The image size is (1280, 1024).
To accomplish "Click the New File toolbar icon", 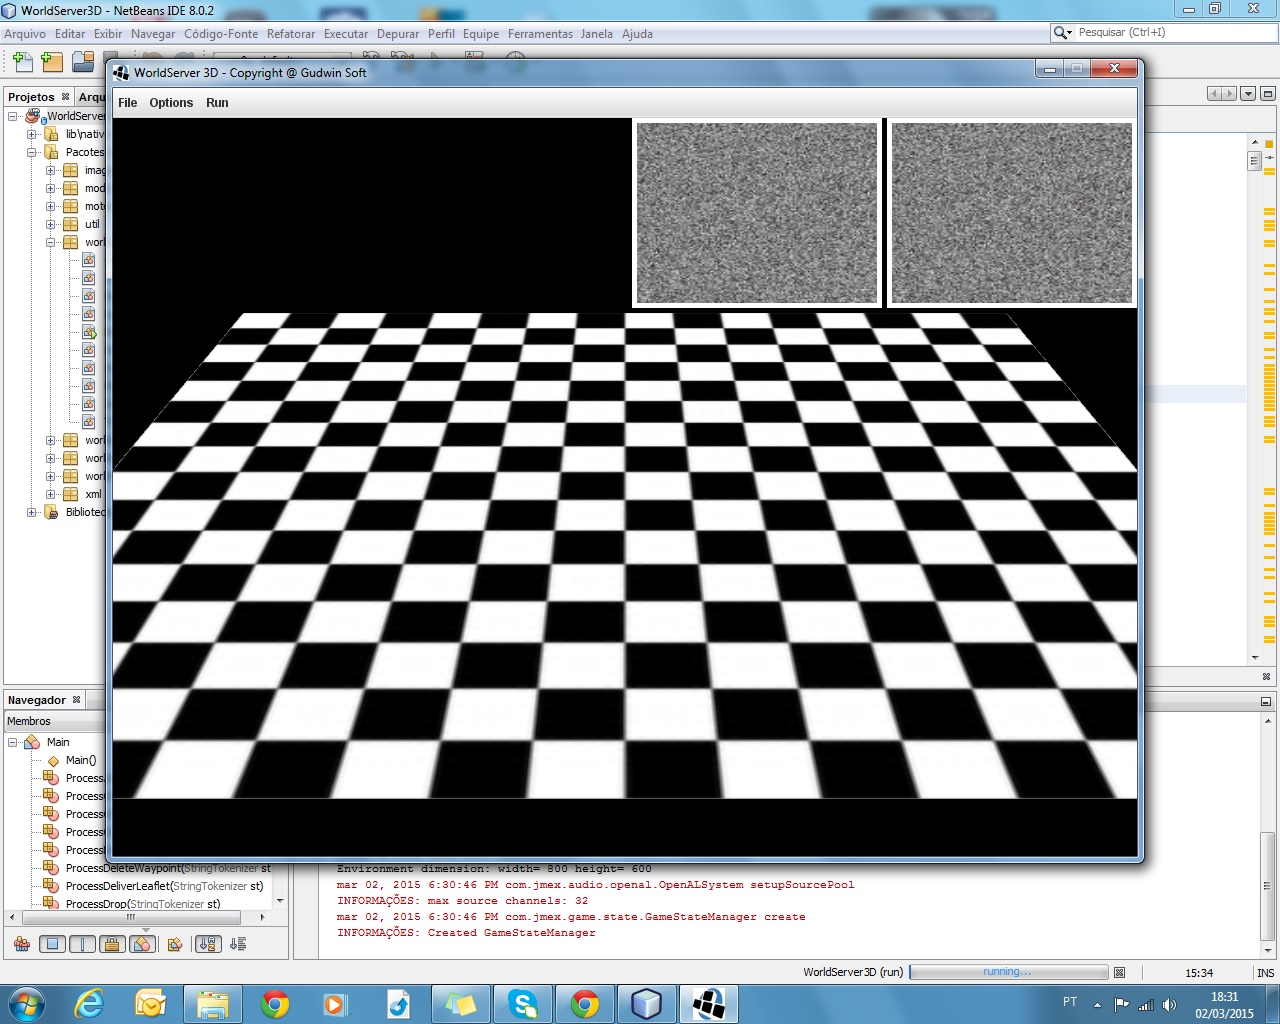I will 22,62.
